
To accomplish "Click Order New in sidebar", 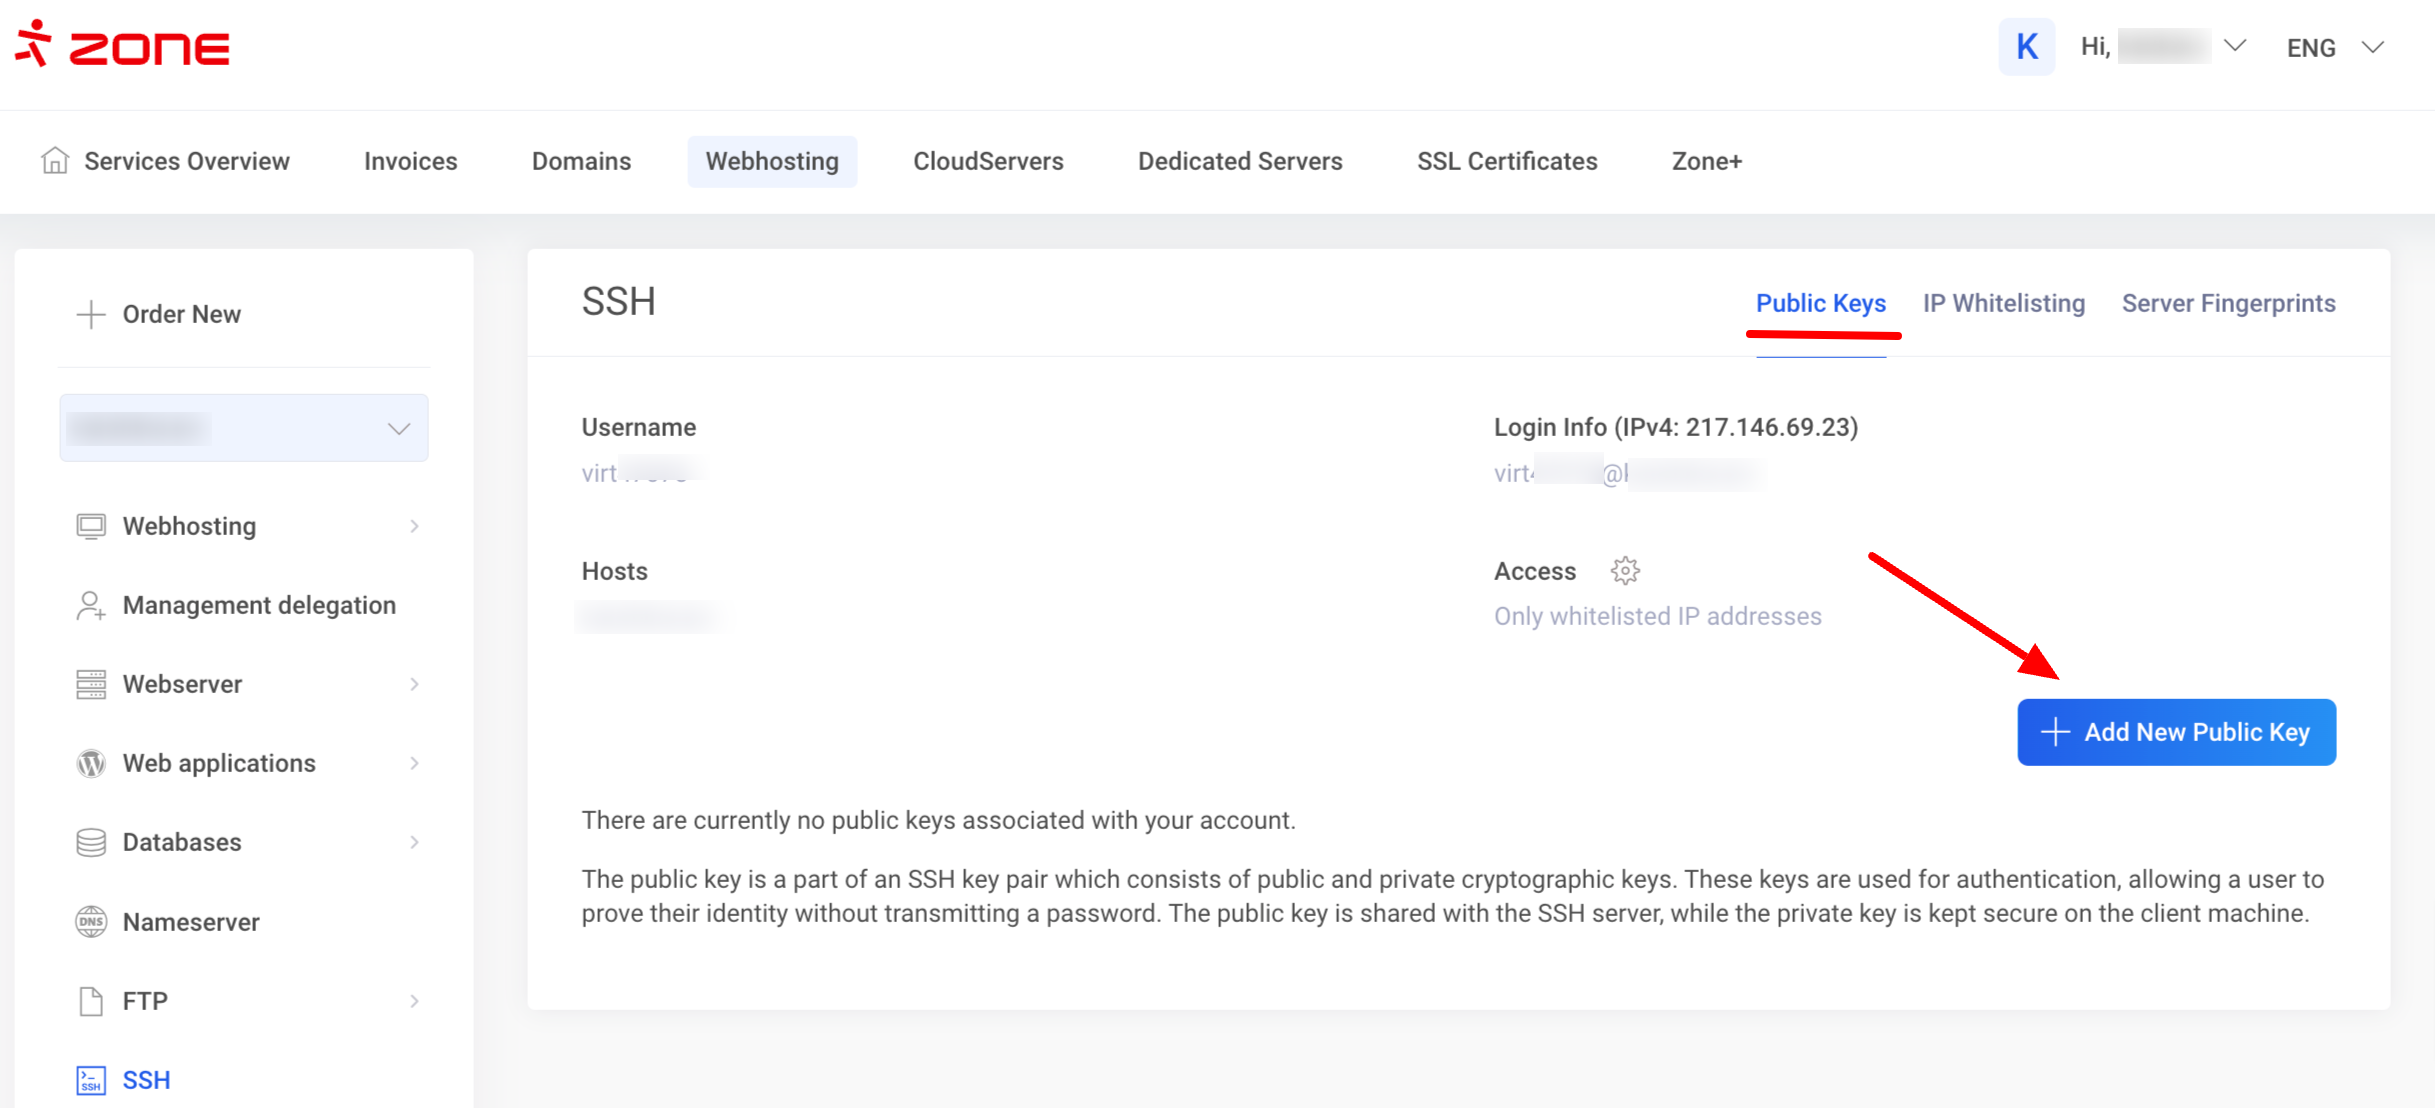I will tap(160, 314).
